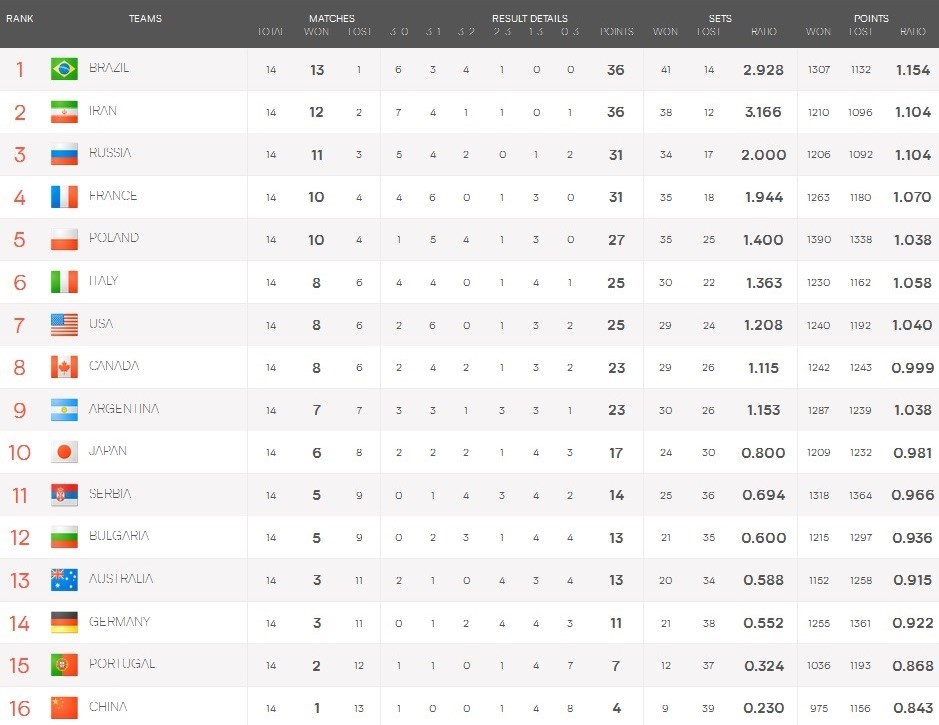Screen dimensions: 939x725
Task: Click the USA flag icon
Action: [x=64, y=325]
